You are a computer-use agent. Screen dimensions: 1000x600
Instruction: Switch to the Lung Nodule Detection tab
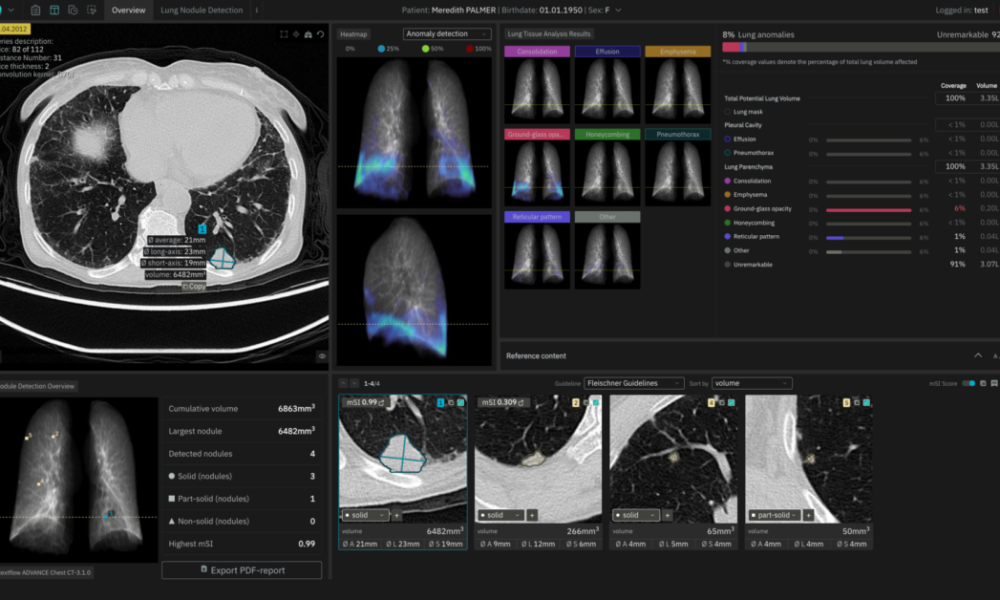coord(201,10)
